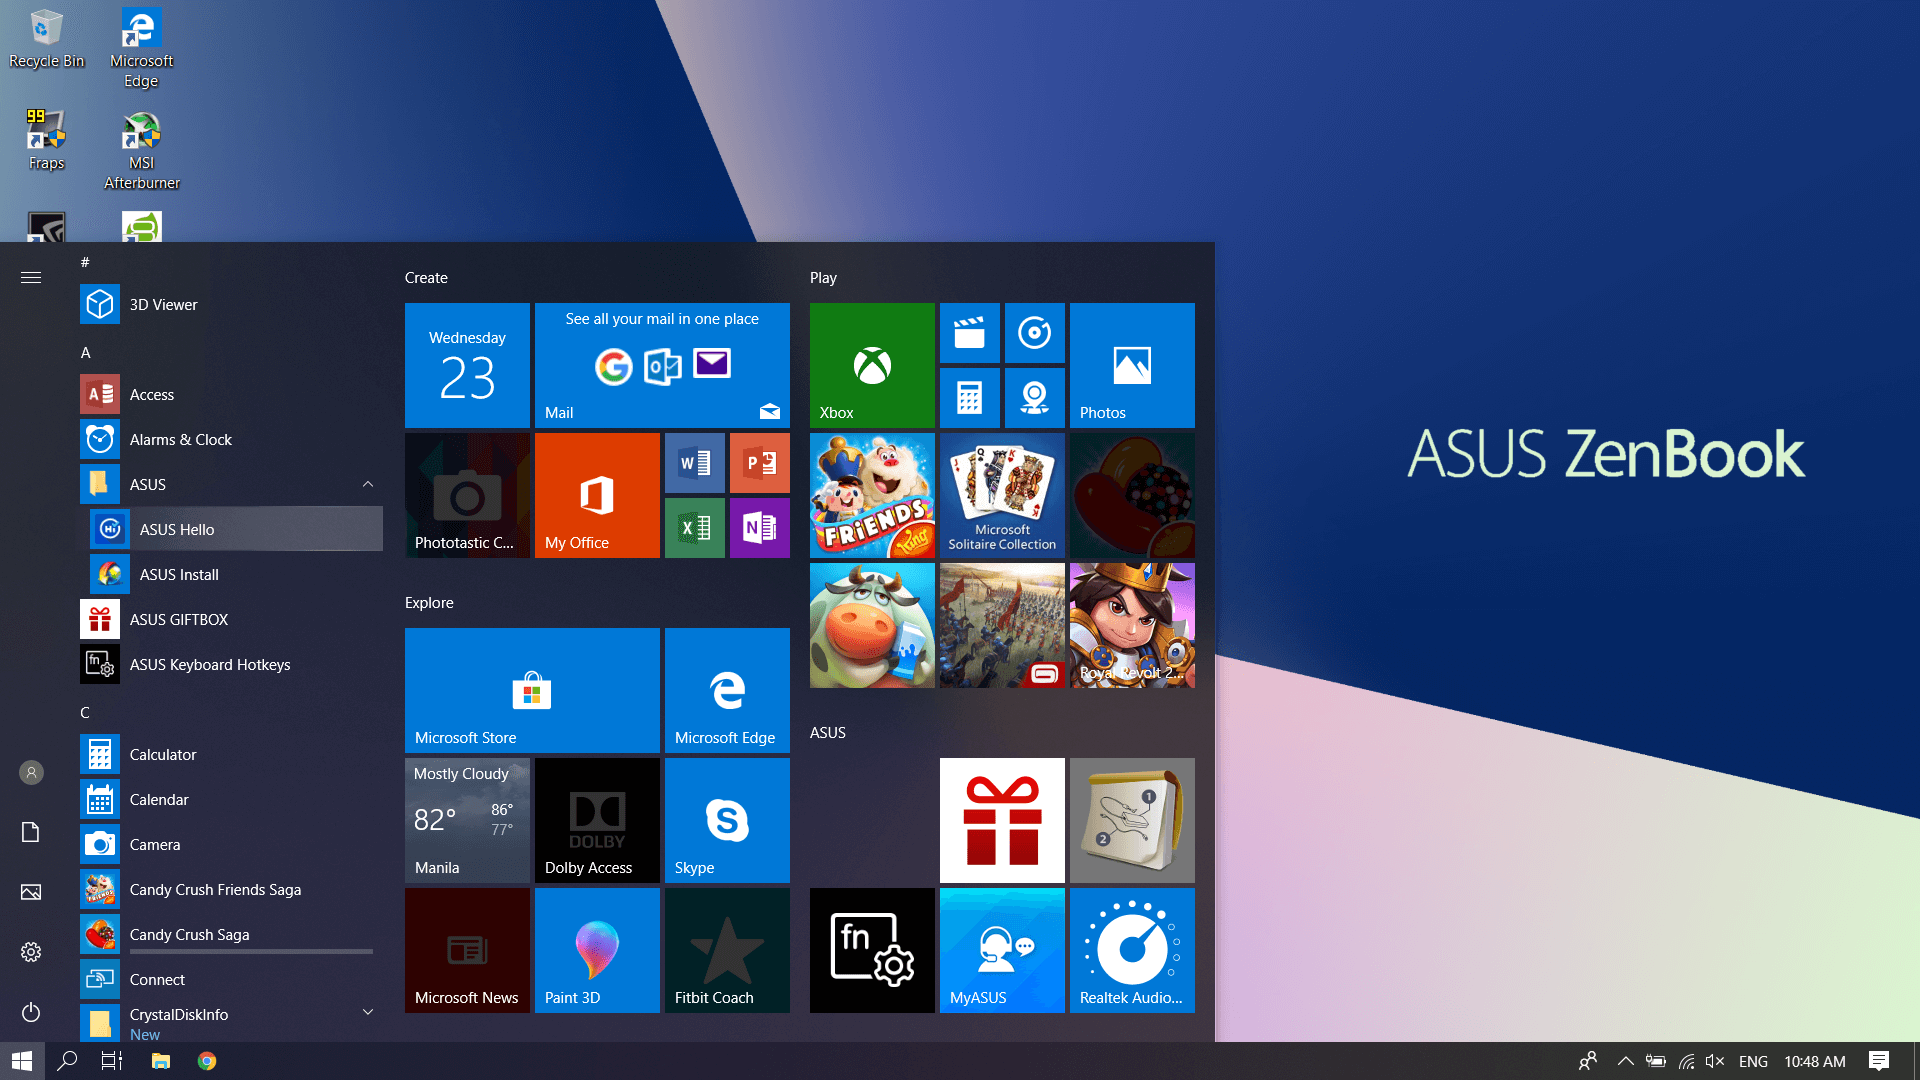Open the user account button in Start sidebar
The height and width of the screenshot is (1080, 1920).
pyautogui.click(x=31, y=772)
